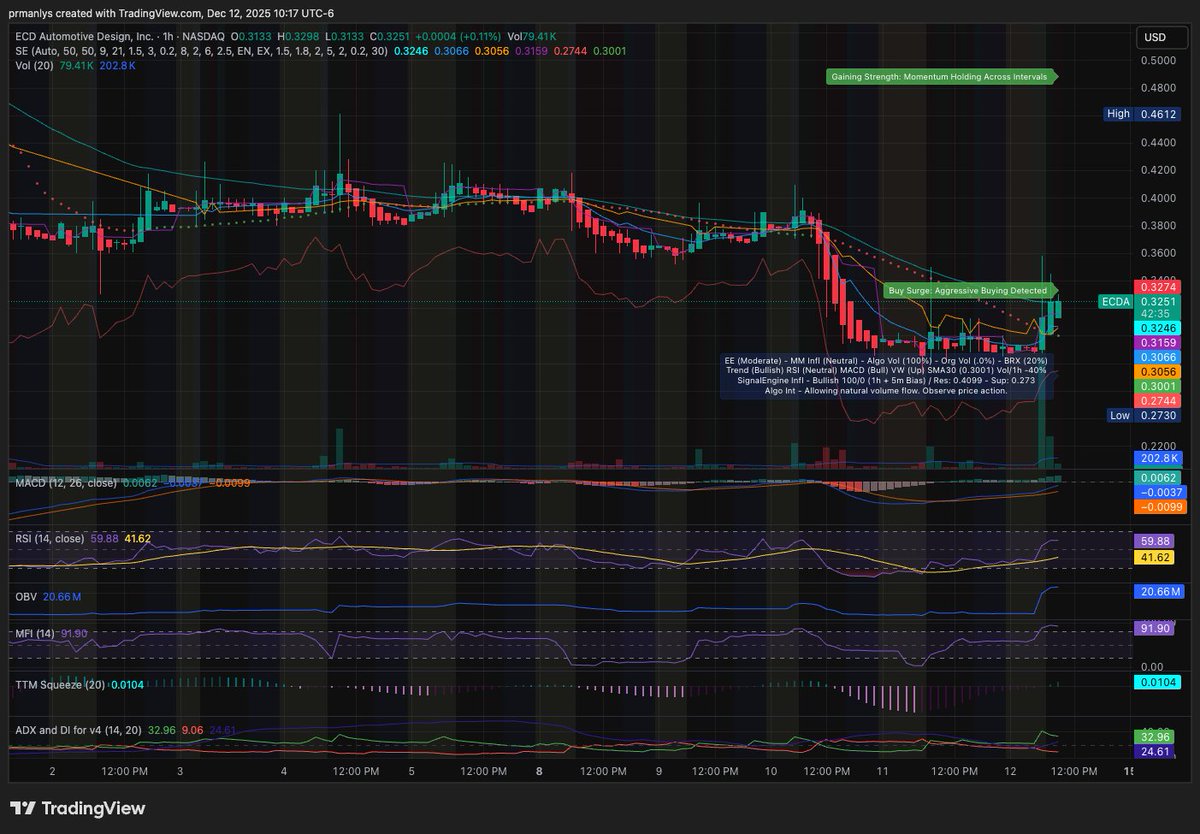This screenshot has height=834, width=1200.
Task: Click the 0.3251 current price tag
Action: 1156,301
